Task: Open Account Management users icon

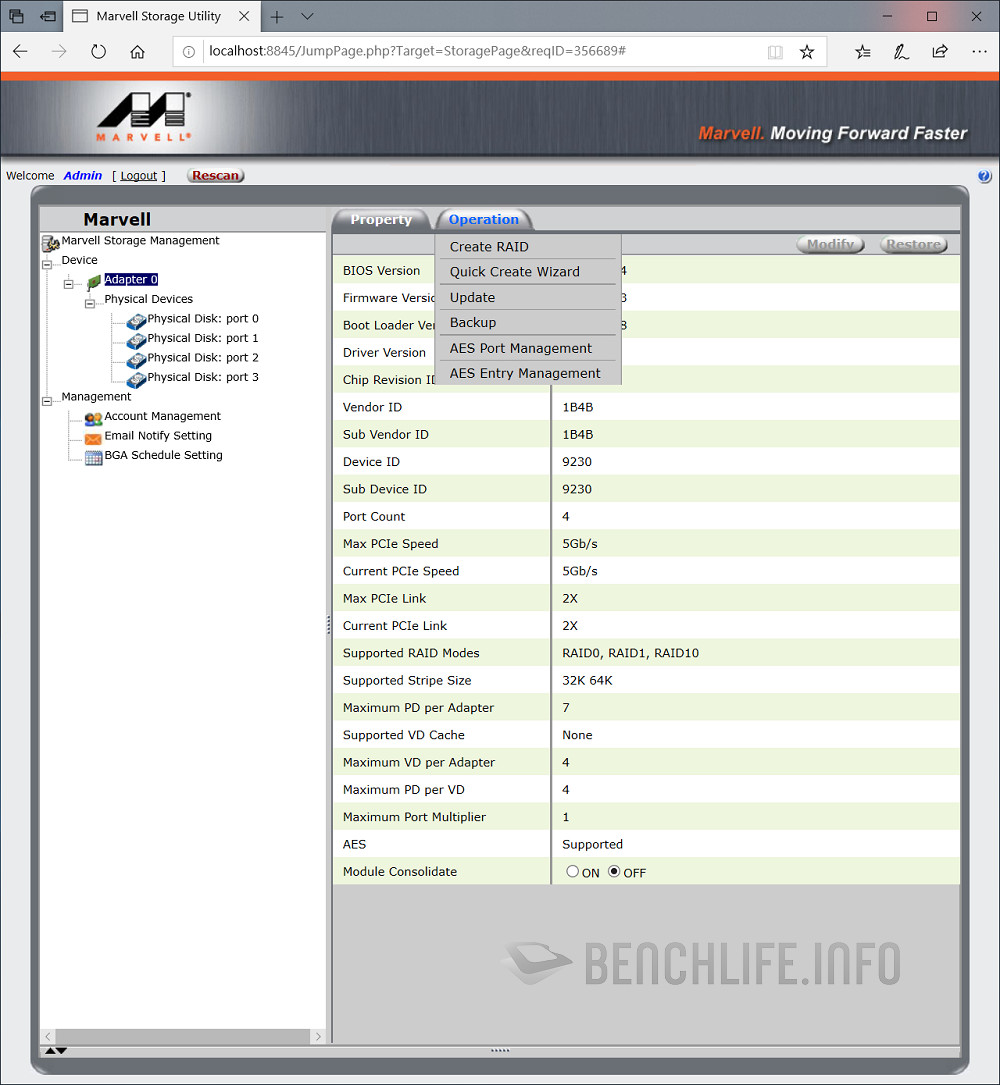Action: [x=93, y=418]
